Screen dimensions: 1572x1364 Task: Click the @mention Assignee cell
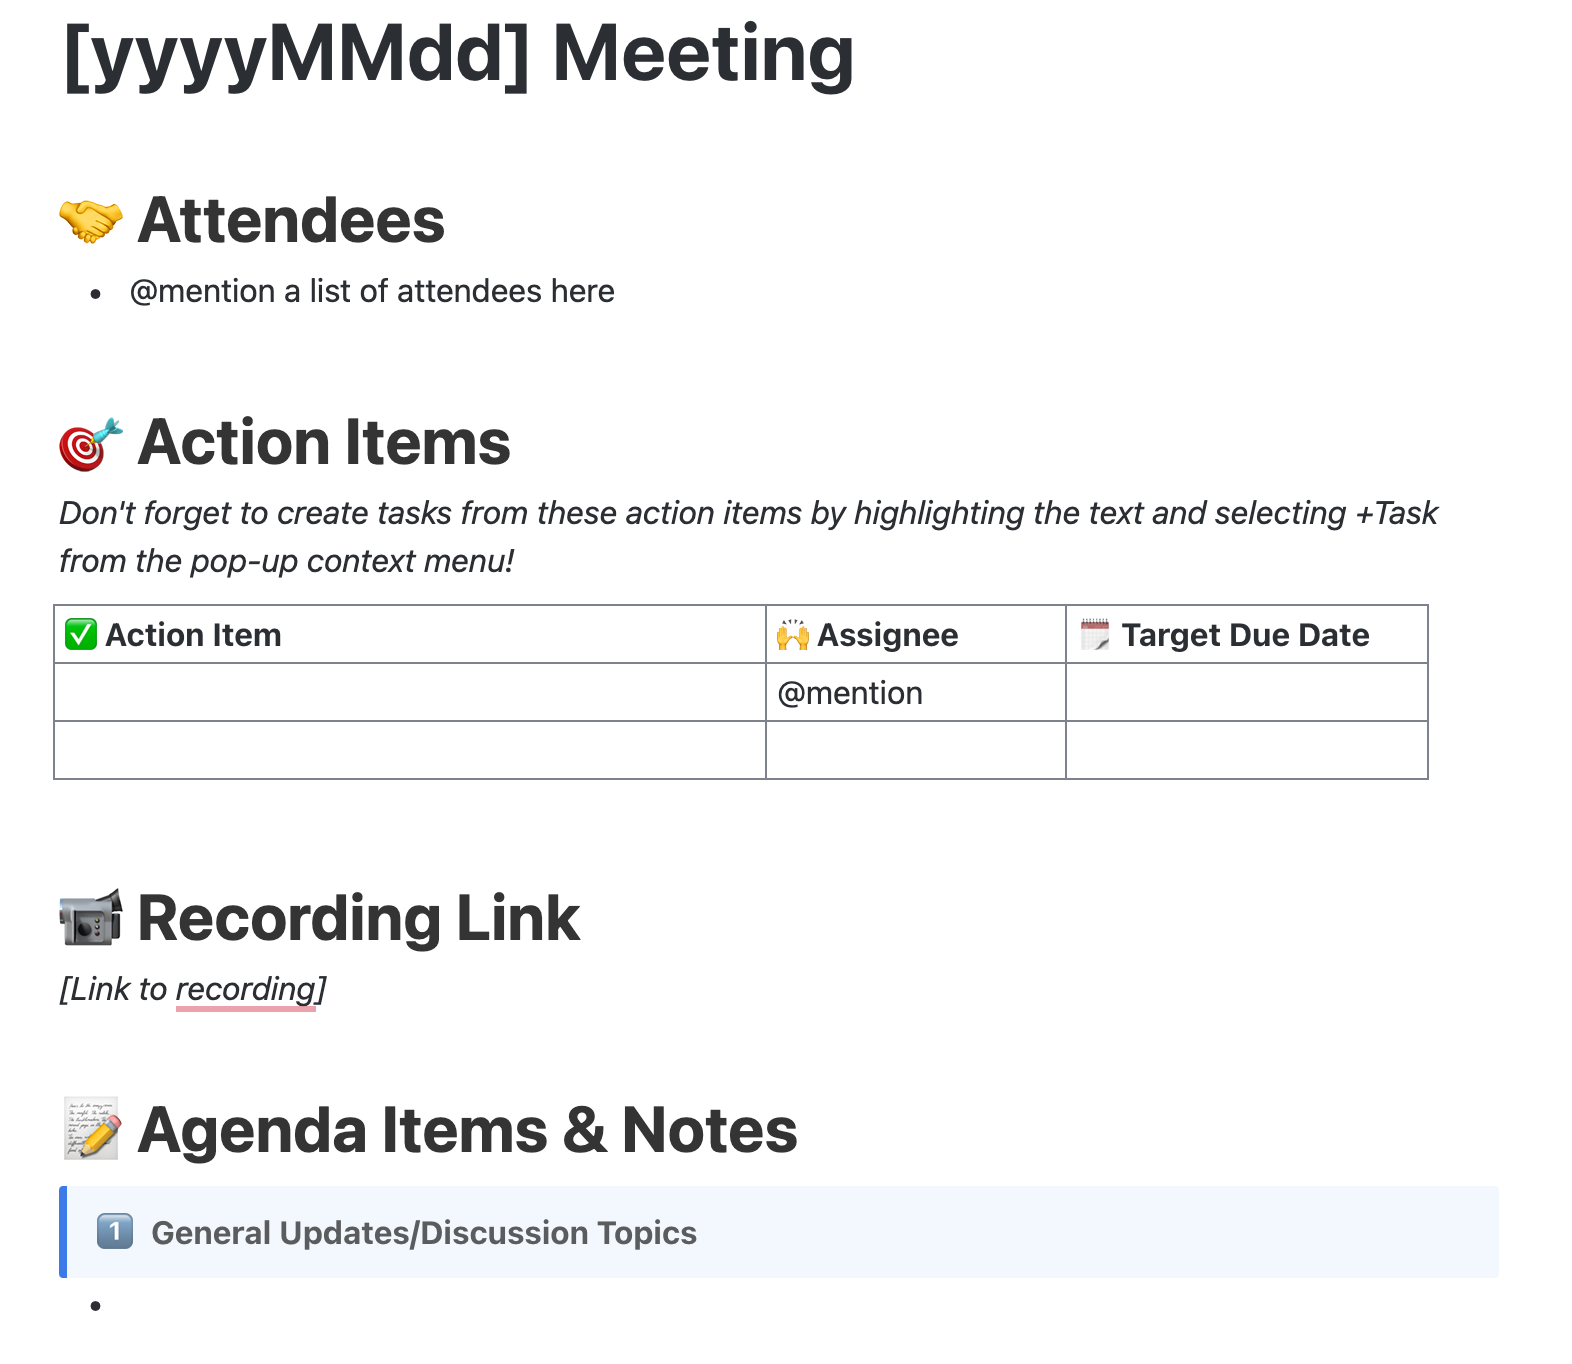(x=916, y=692)
